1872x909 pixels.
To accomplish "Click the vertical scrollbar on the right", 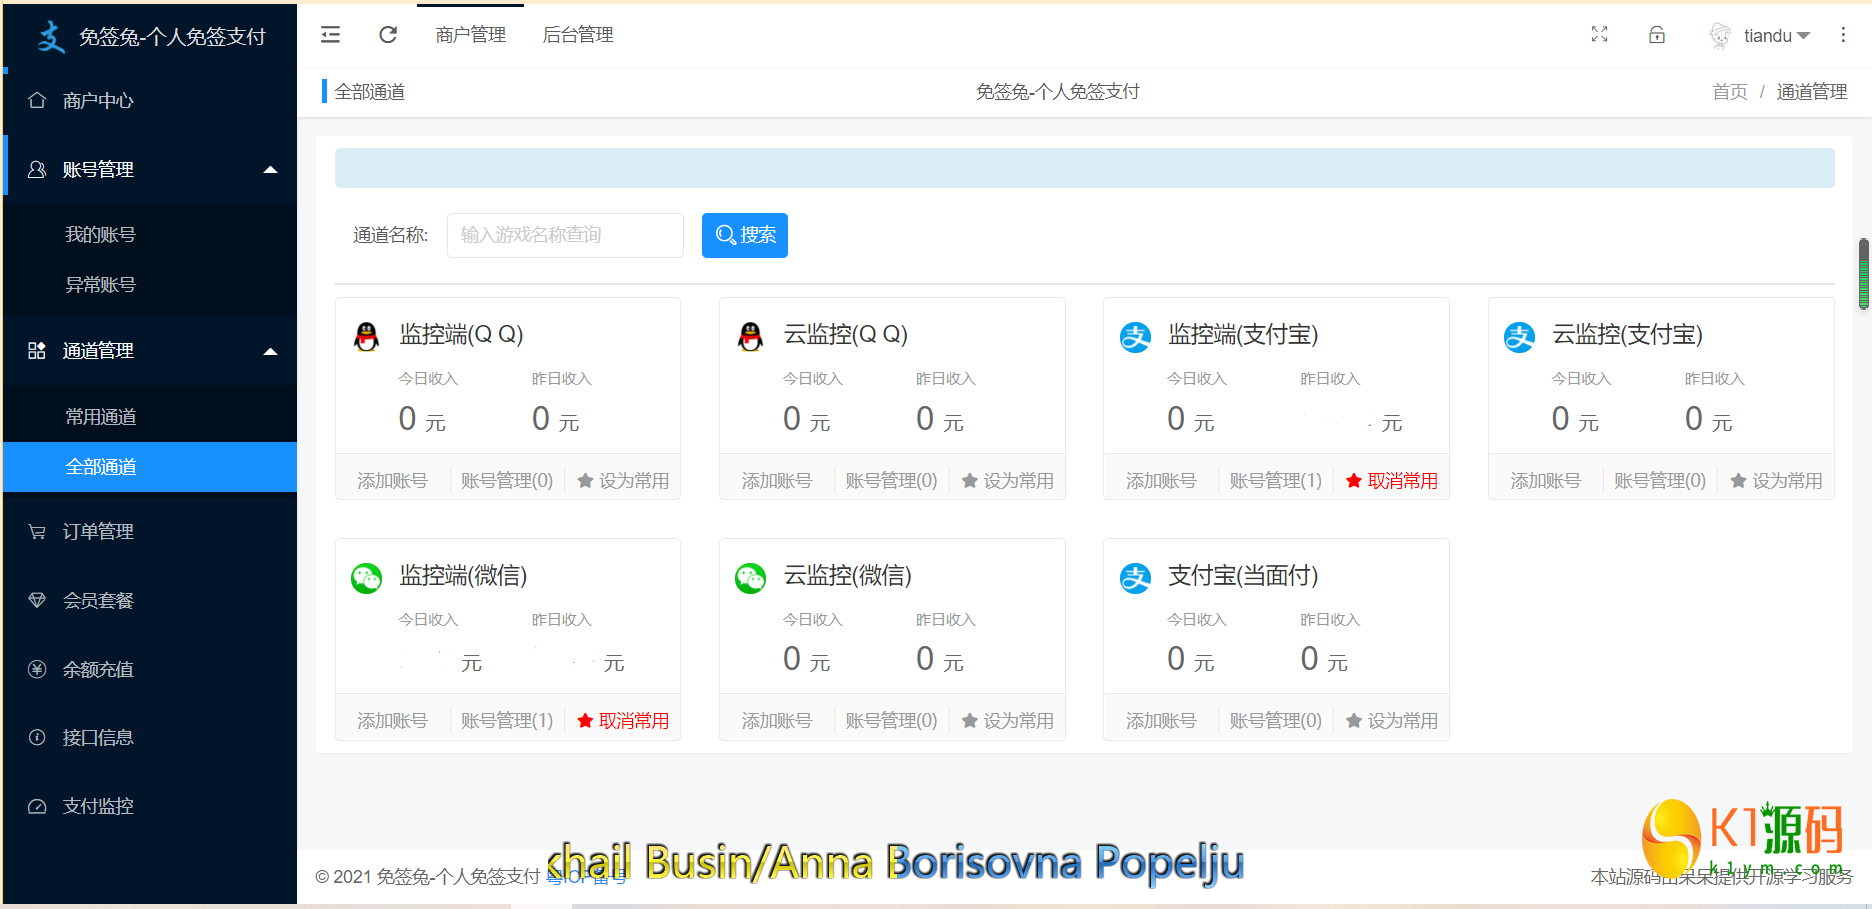I will point(1864,275).
